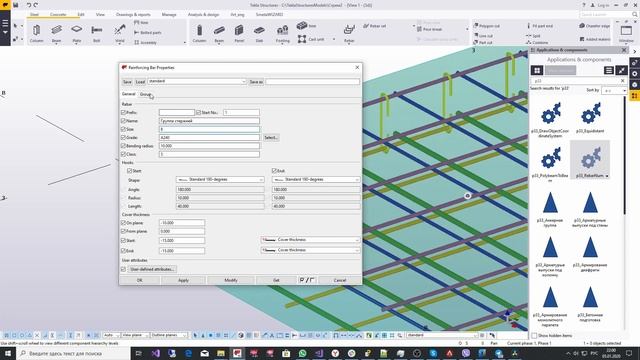Open the Window ribbon button
Image resolution: width=640 pixels, height=360 pixels.
[x=626, y=33]
